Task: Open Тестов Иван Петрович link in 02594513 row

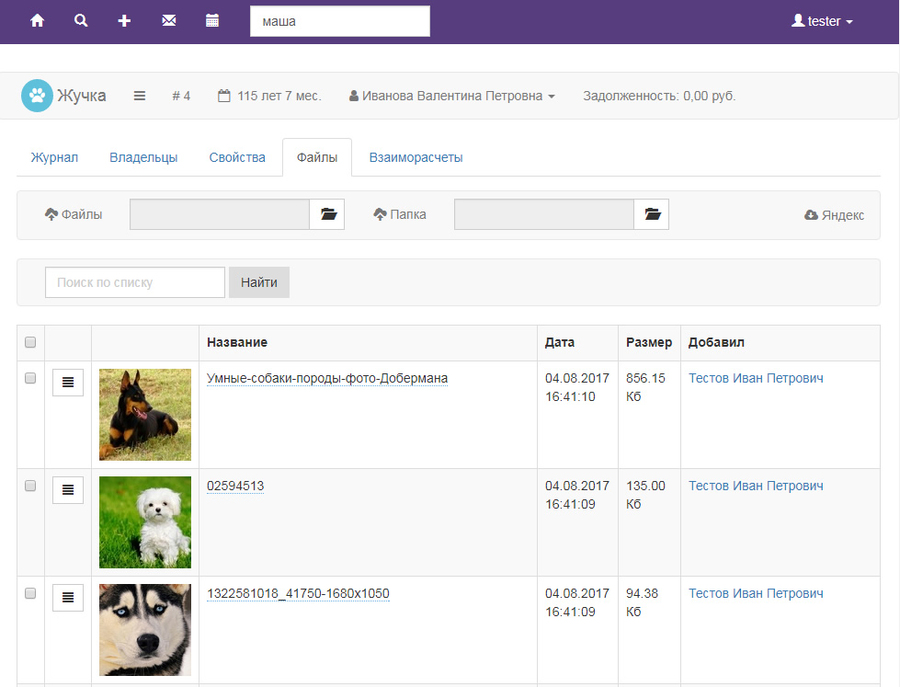Action: pyautogui.click(x=756, y=486)
